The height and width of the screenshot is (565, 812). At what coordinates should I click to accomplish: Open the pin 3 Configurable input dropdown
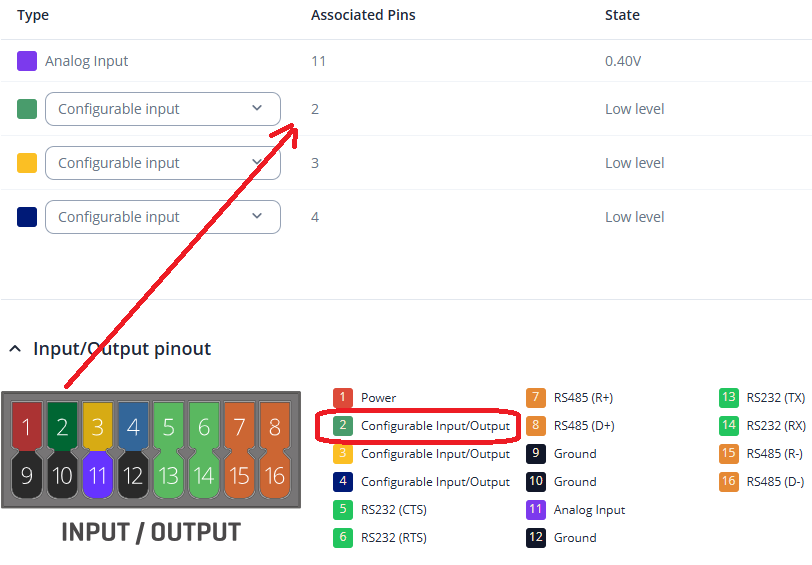coord(162,163)
